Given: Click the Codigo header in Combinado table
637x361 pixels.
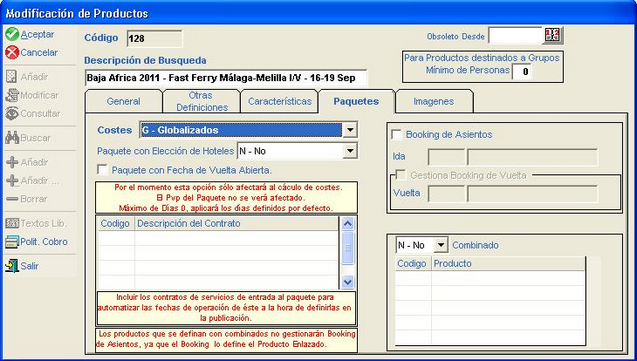Looking at the screenshot, I should pyautogui.click(x=412, y=264).
